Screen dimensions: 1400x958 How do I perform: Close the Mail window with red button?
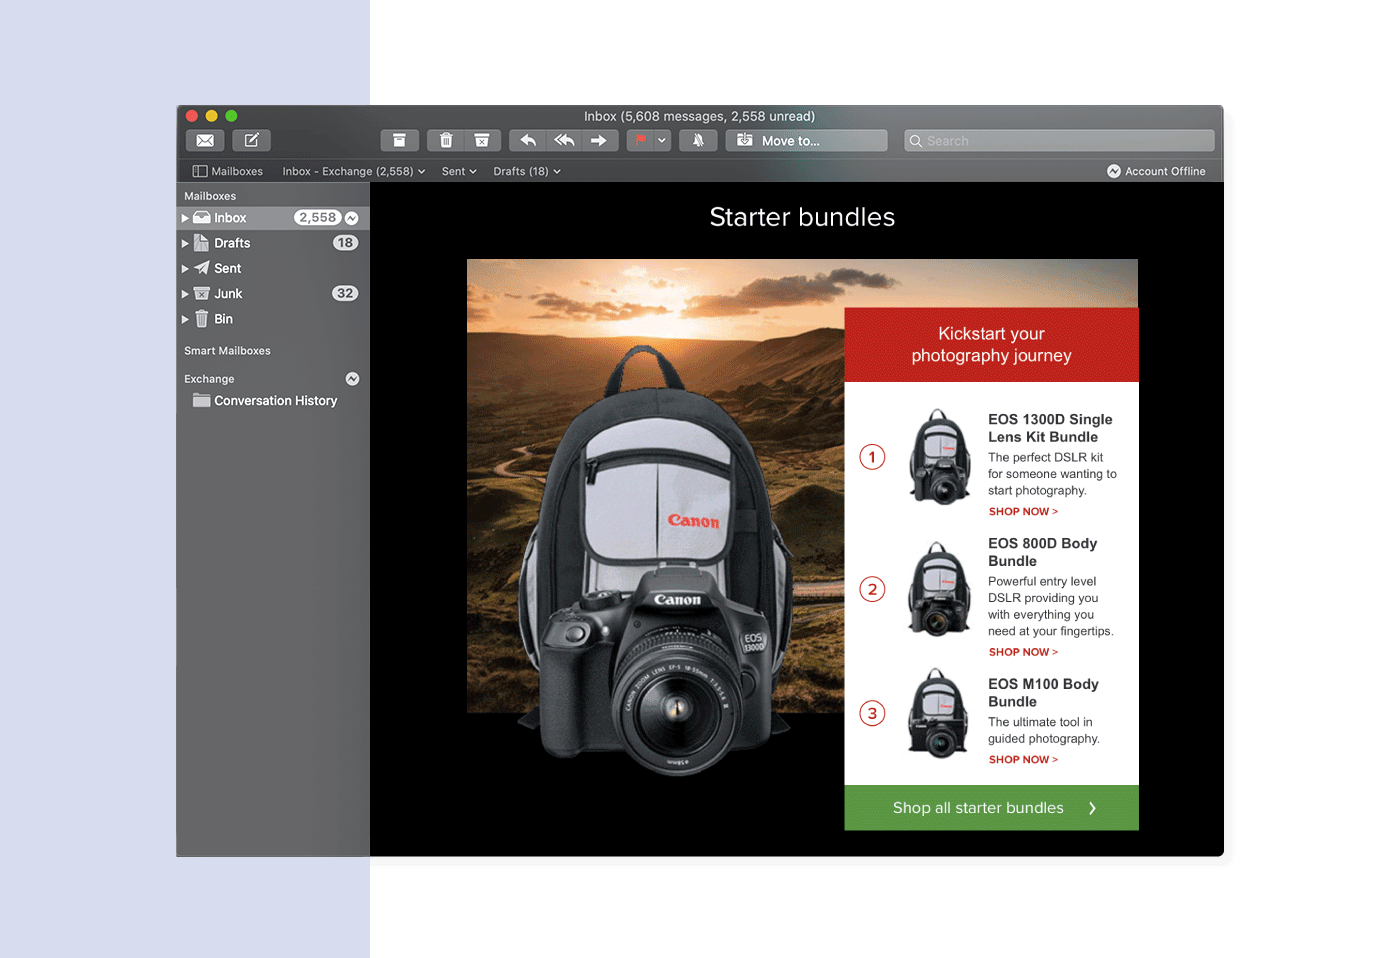(192, 116)
